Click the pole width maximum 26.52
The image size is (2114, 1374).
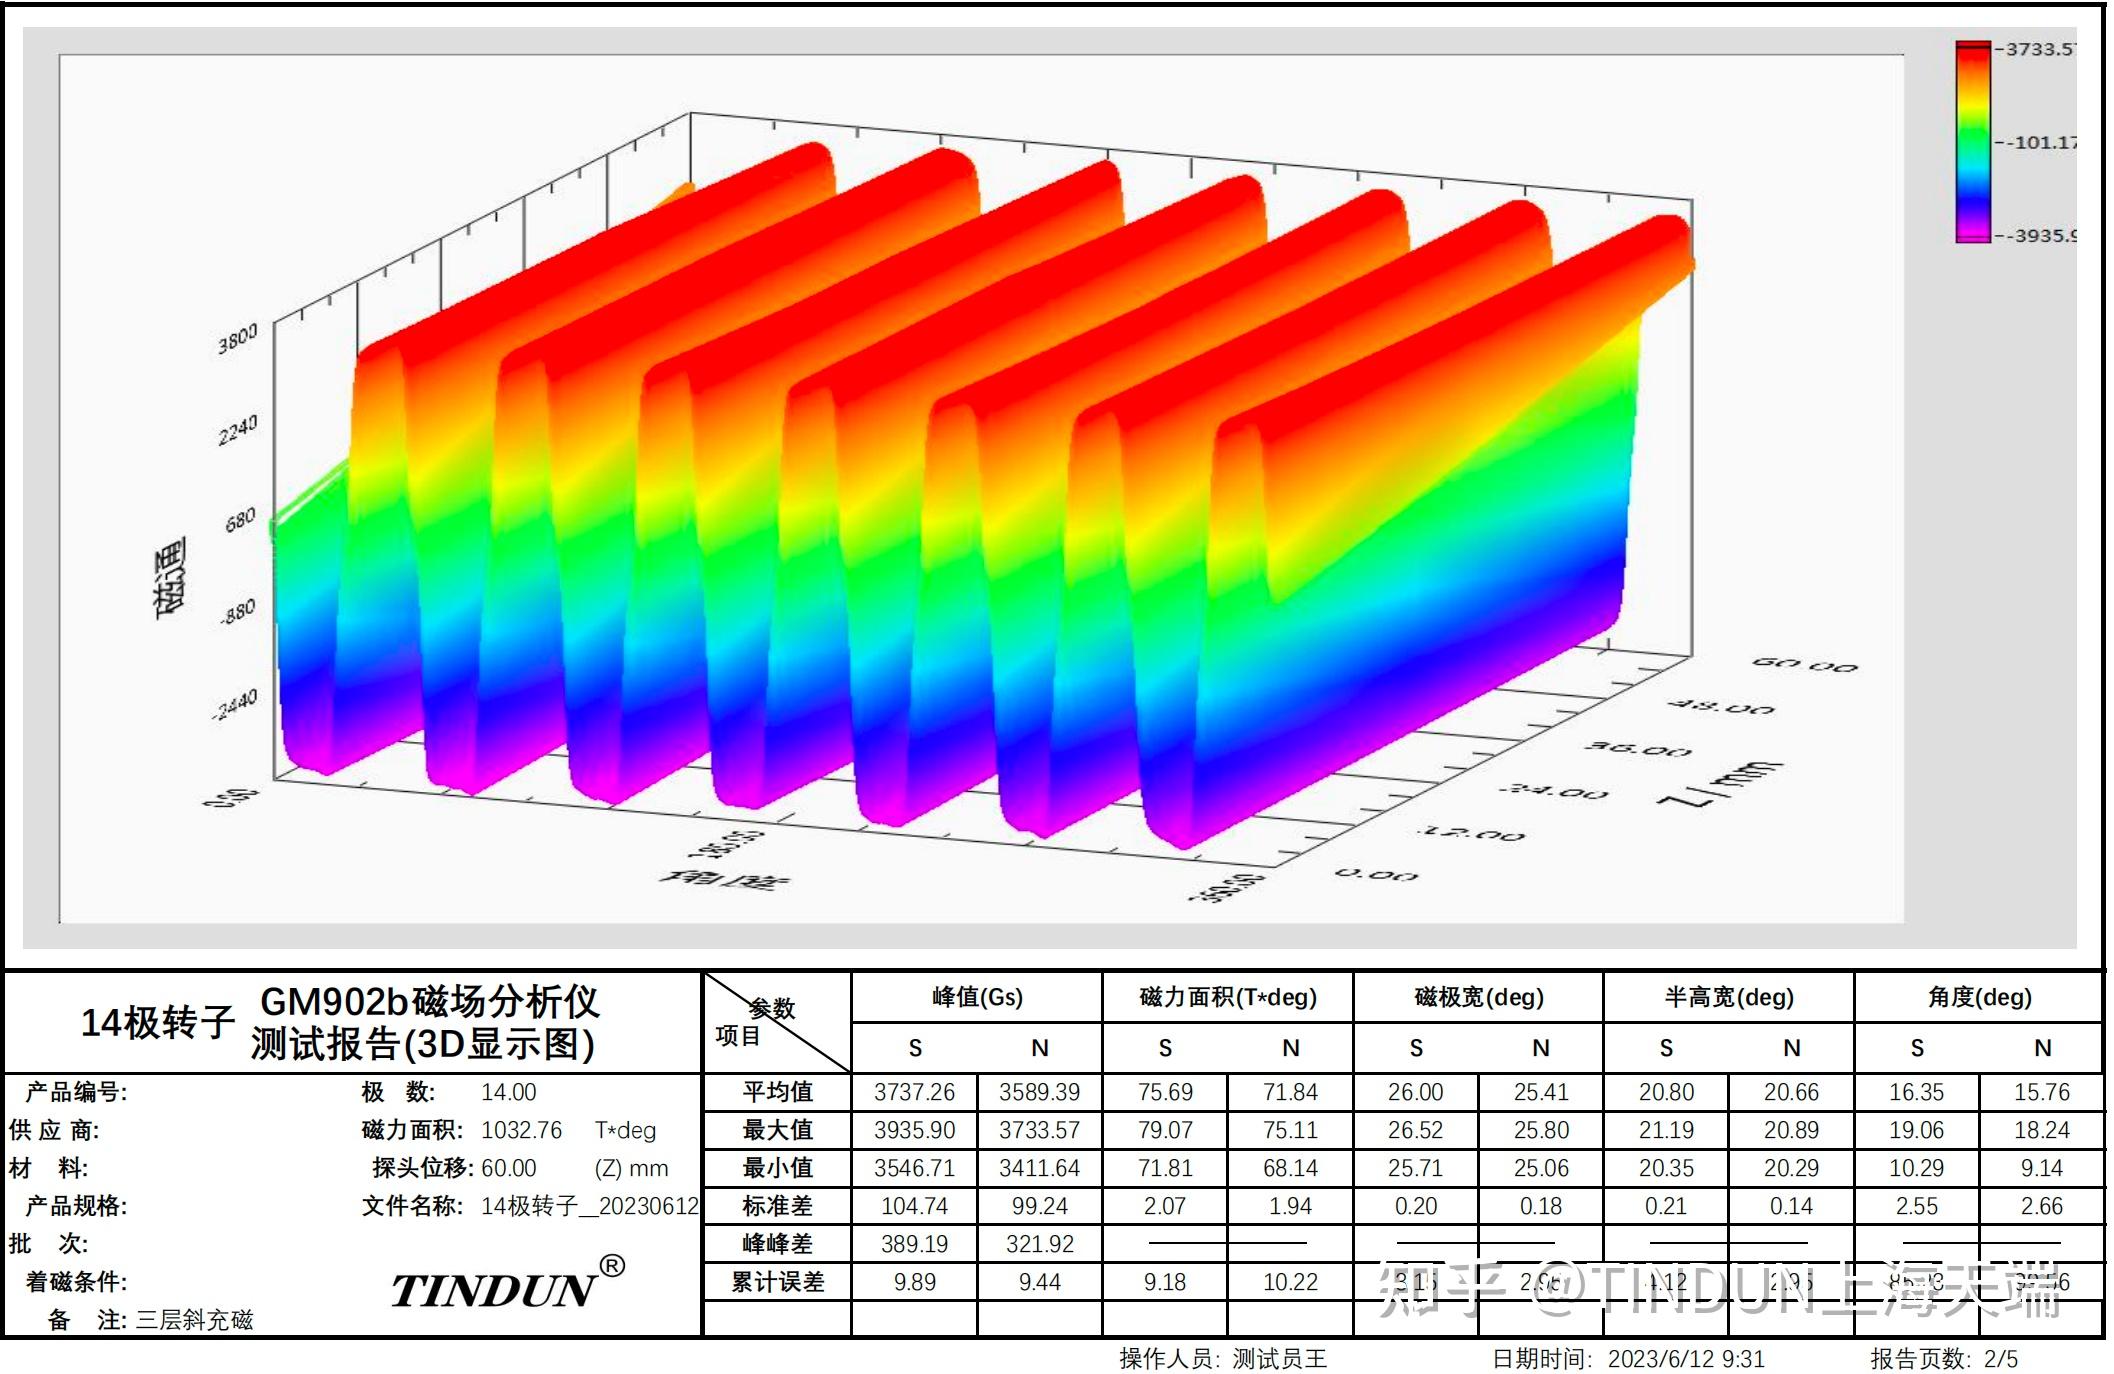point(1416,1130)
